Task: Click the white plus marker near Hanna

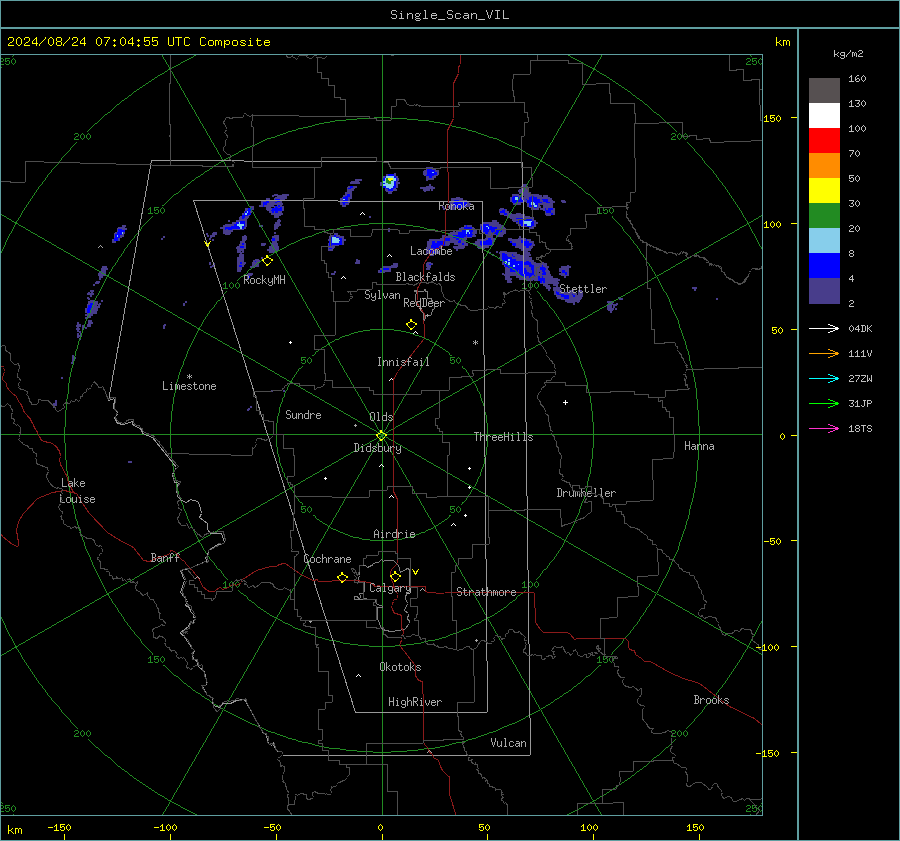Action: (x=565, y=402)
